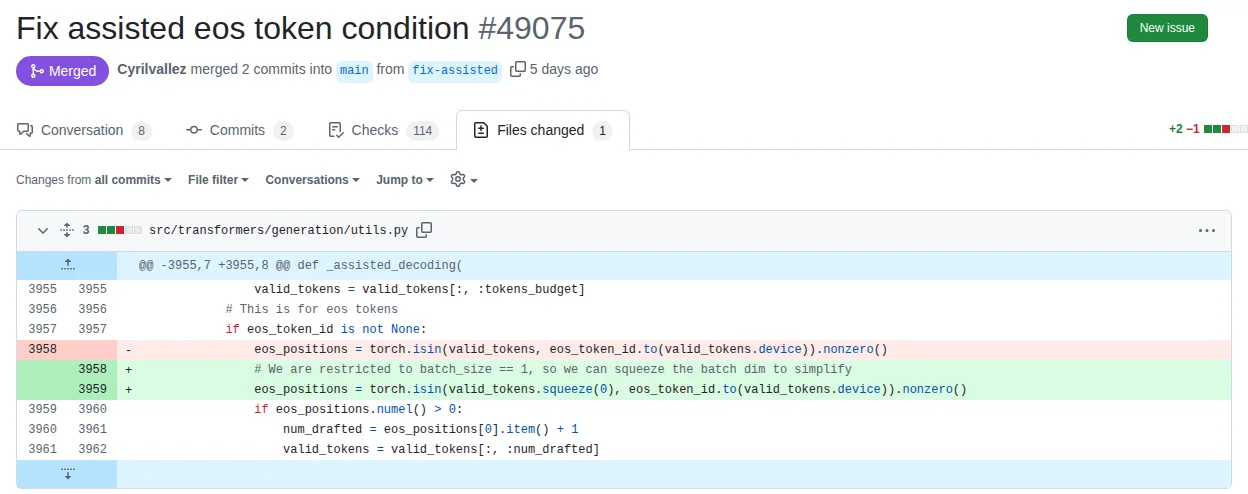Copy the fix-assisted branch name

tap(517, 70)
